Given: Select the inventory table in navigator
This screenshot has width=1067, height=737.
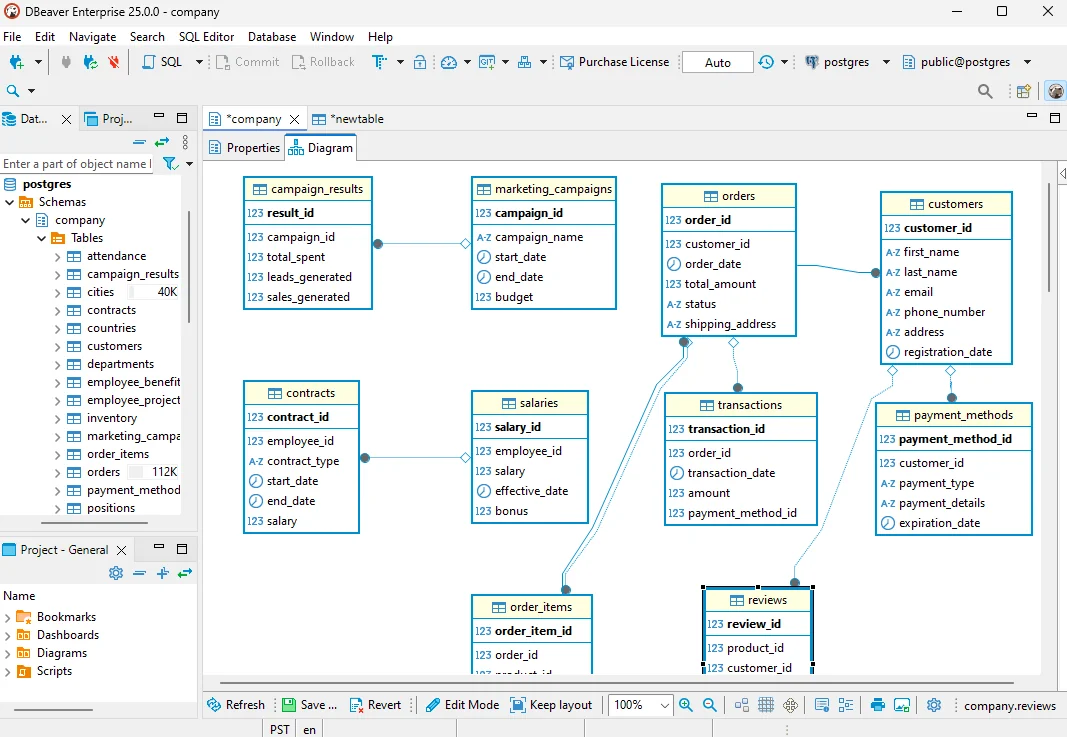Looking at the screenshot, I should [112, 419].
